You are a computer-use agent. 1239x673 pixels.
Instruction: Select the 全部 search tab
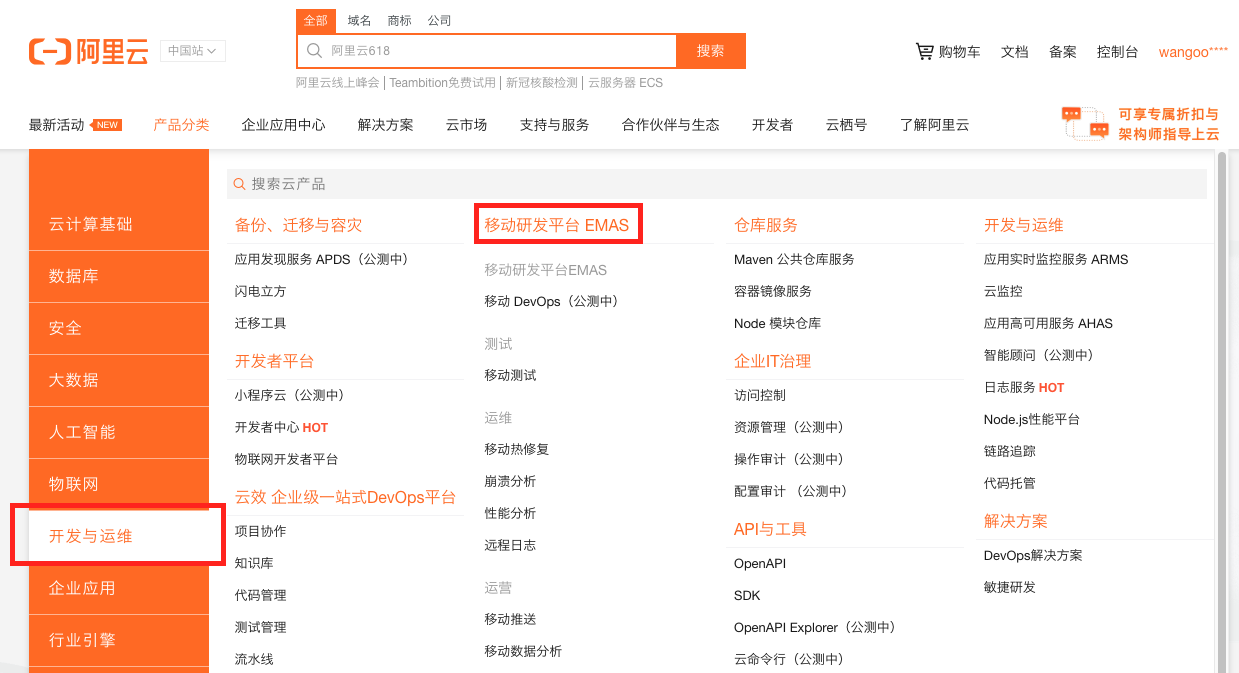point(315,20)
